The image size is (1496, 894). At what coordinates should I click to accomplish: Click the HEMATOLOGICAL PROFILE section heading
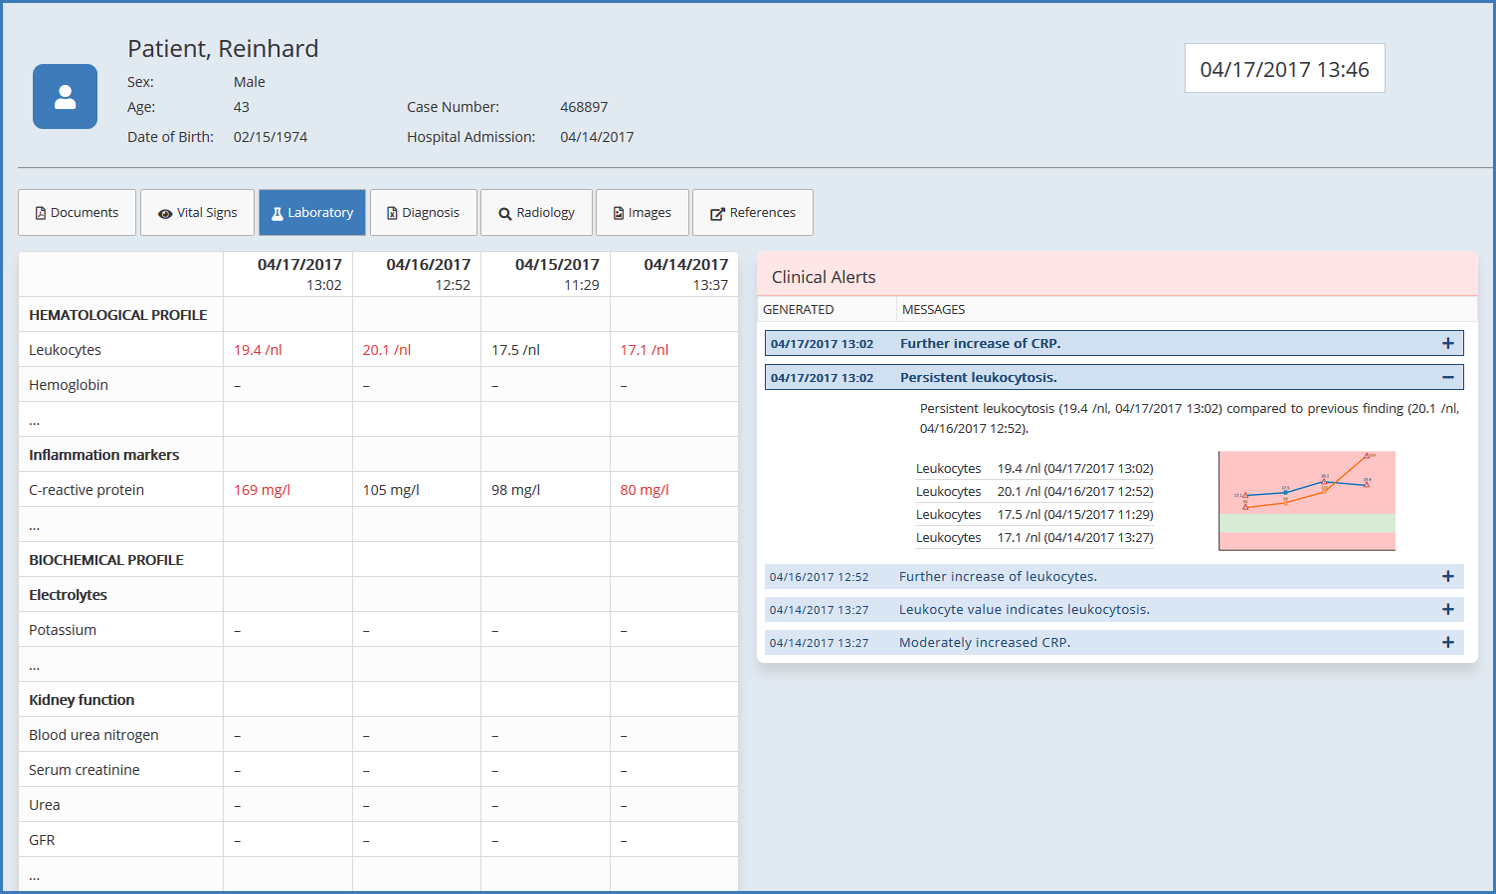118,315
